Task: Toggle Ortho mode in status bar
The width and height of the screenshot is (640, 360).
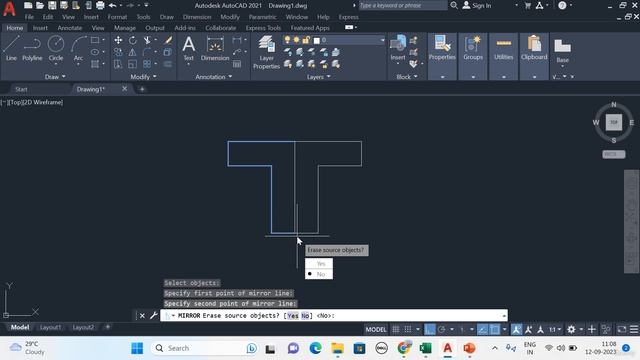Action: 430,329
